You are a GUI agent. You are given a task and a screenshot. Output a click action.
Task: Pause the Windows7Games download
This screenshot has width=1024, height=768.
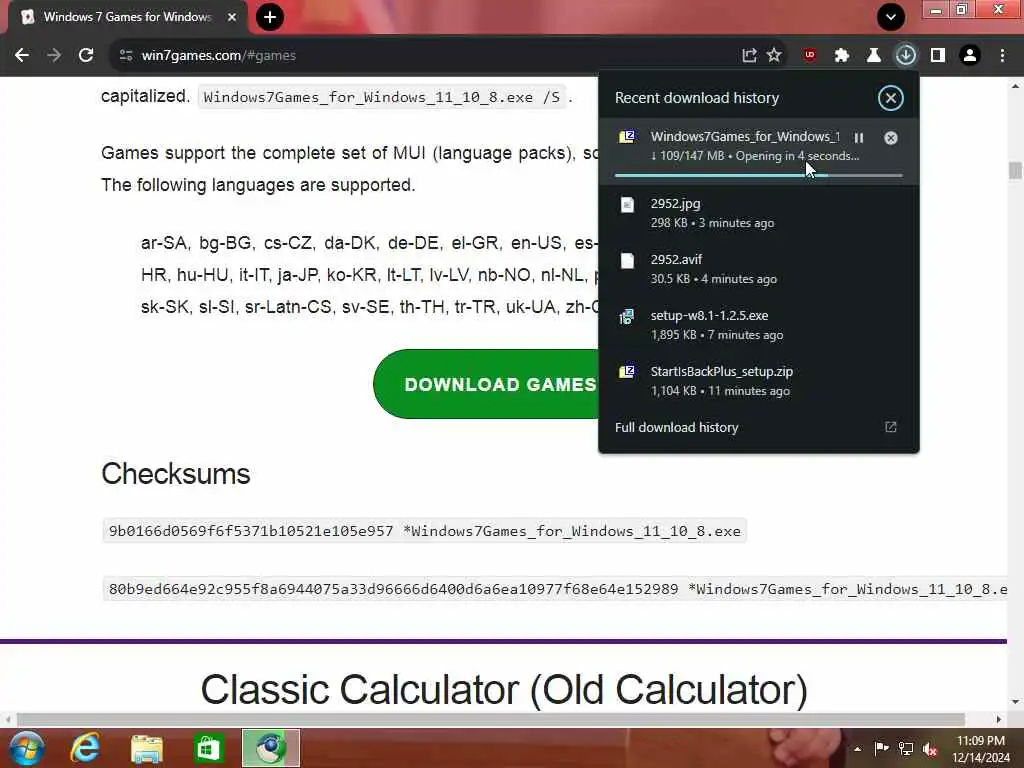click(859, 138)
